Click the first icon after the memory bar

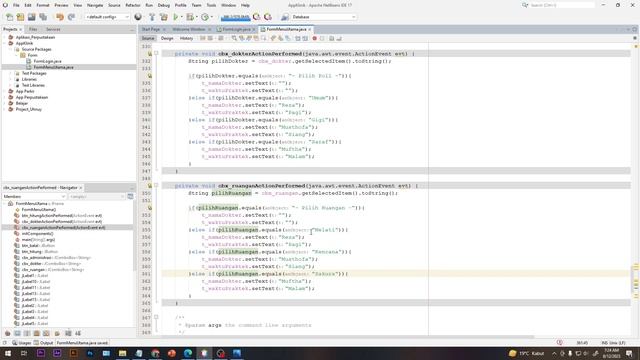[x=256, y=17]
